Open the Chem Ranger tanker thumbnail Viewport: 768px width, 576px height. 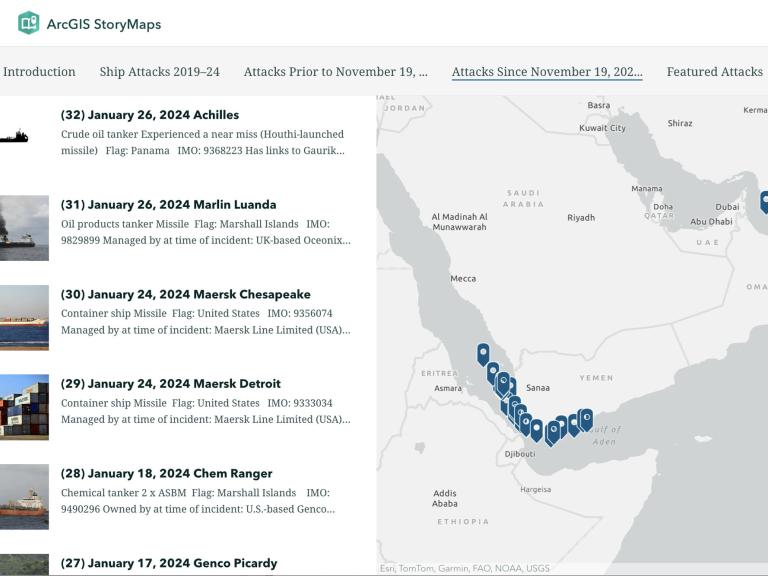(x=24, y=497)
